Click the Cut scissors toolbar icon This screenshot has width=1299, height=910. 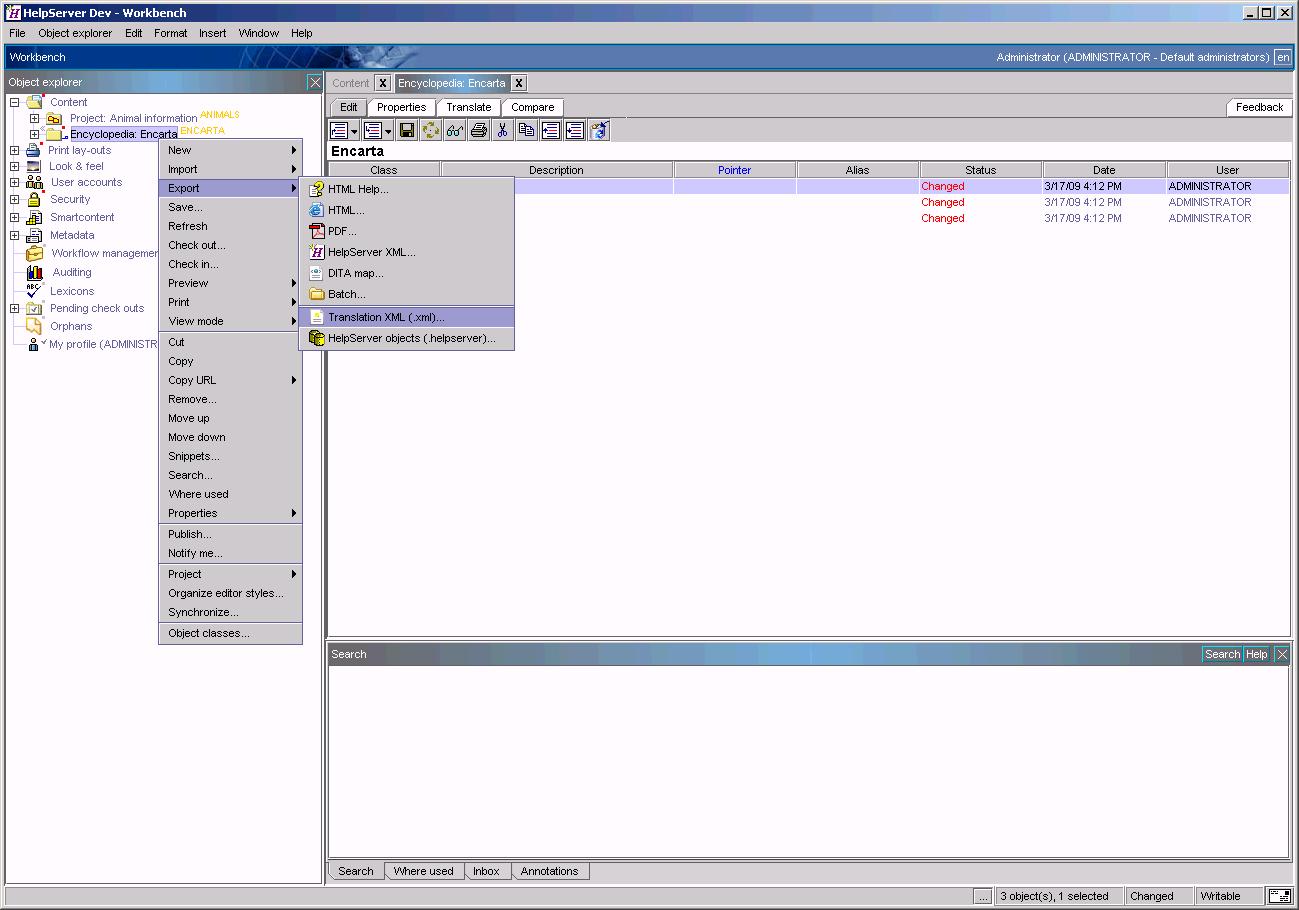click(x=502, y=130)
